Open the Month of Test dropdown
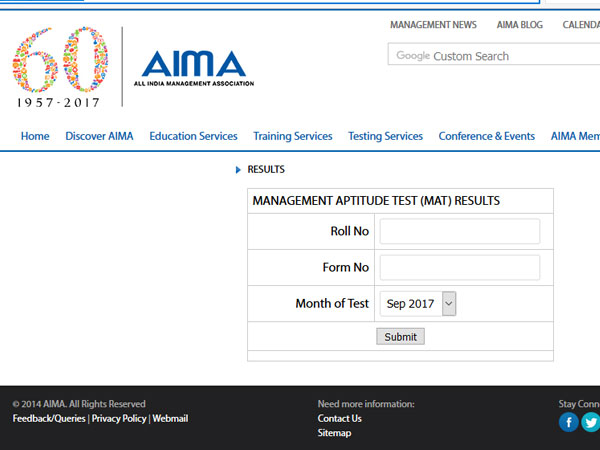 [419, 304]
